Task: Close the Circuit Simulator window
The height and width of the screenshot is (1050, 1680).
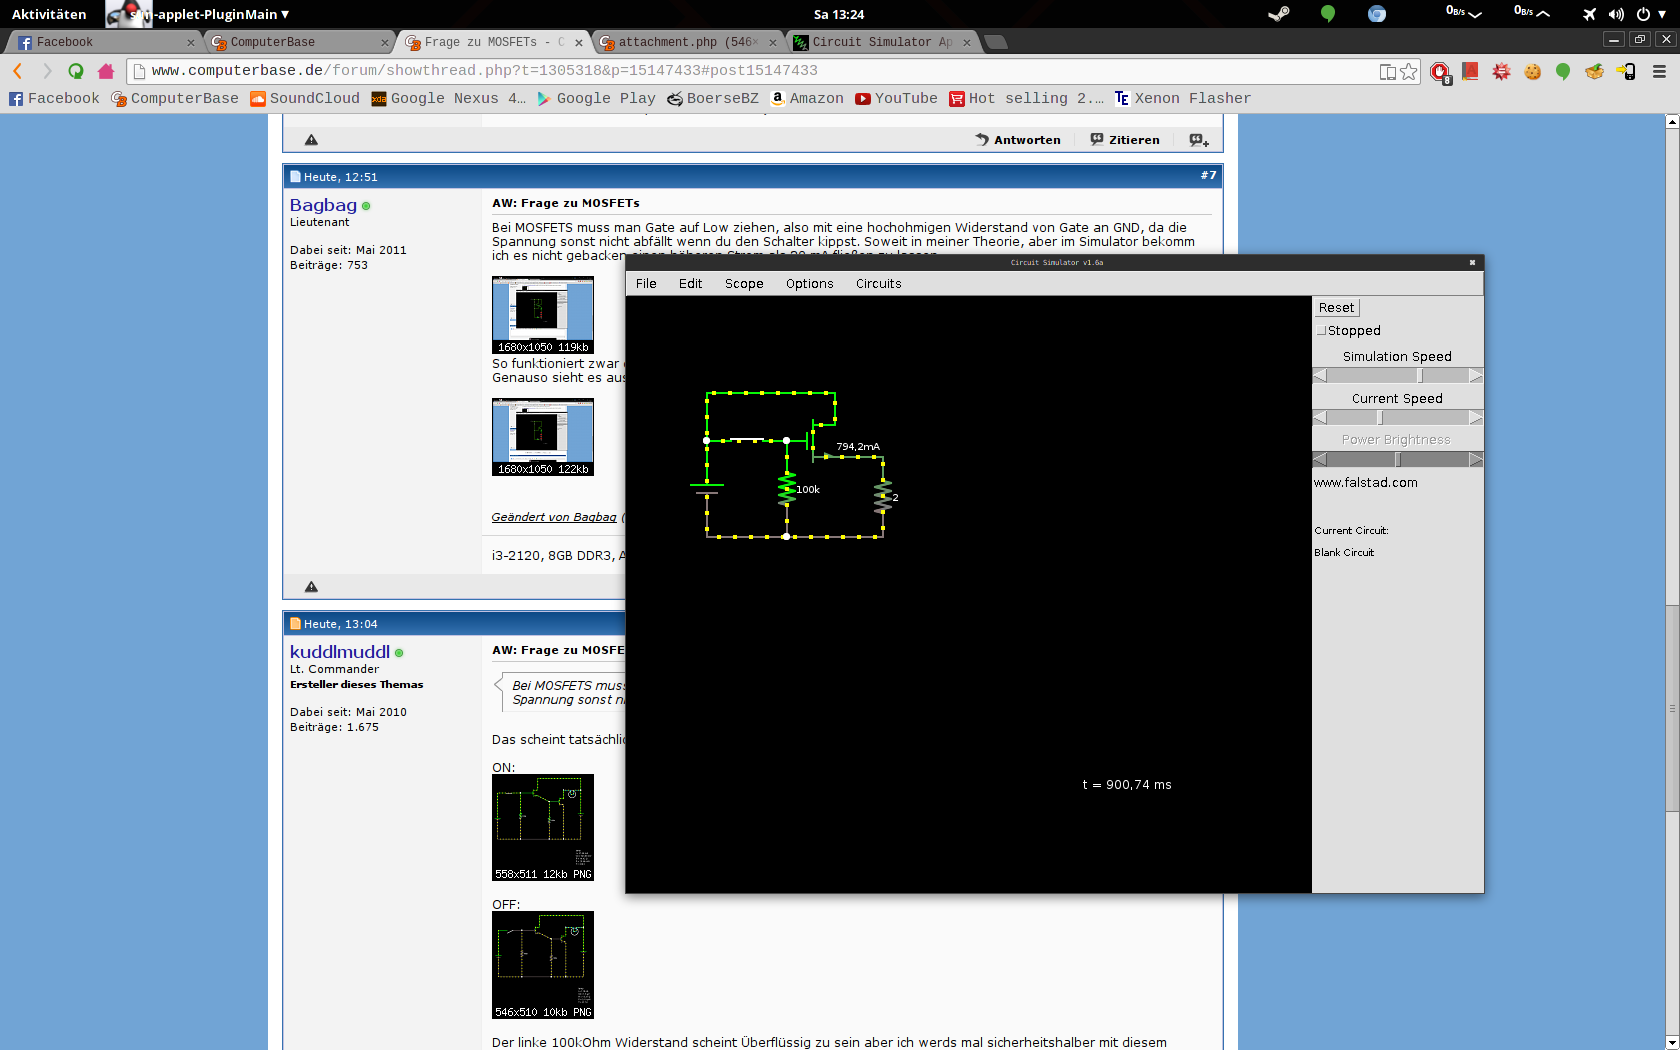Action: (1472, 262)
